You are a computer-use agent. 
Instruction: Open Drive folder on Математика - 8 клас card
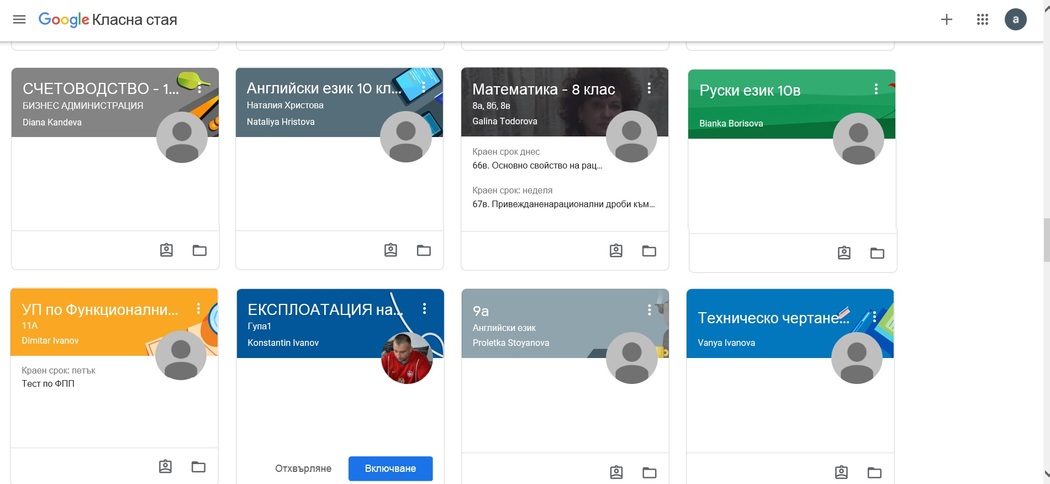649,251
